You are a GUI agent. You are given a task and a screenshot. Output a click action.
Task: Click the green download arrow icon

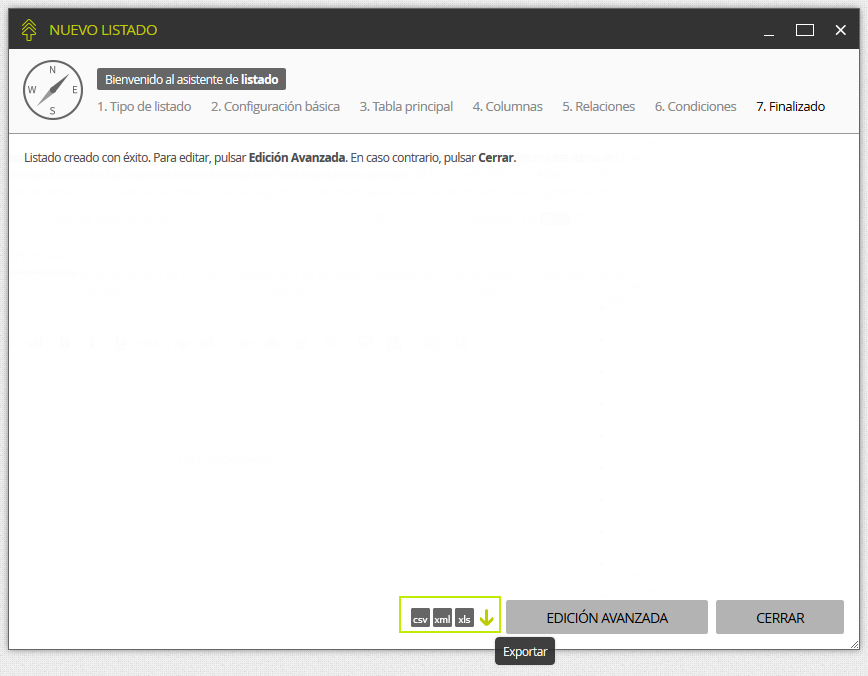tap(487, 617)
